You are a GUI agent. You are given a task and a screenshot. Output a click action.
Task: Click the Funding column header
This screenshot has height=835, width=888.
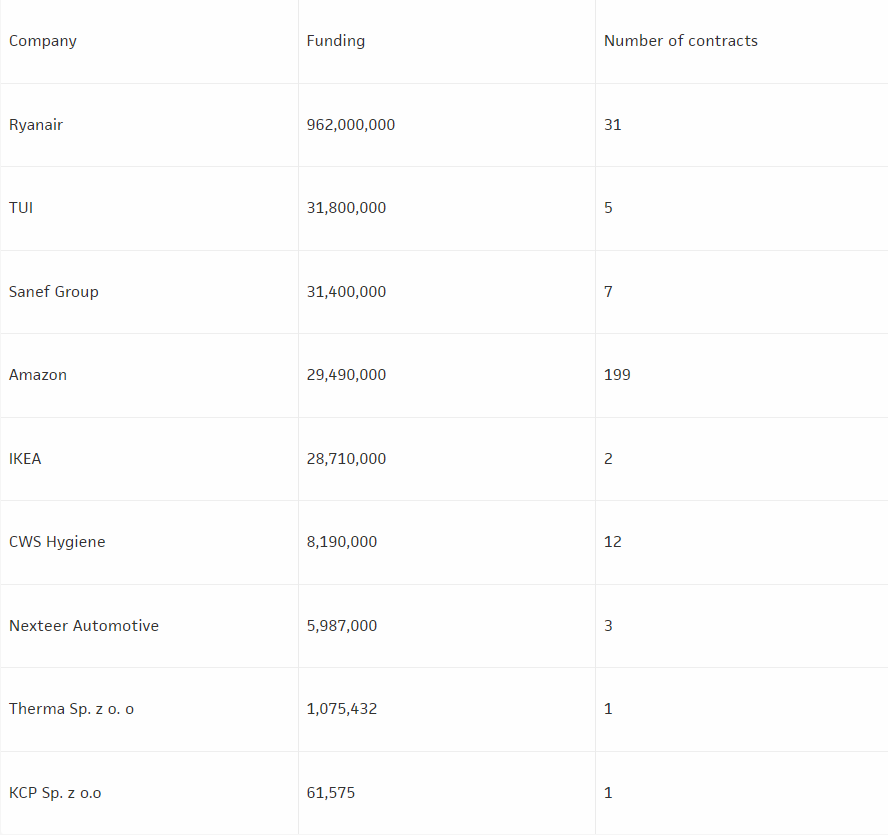click(x=336, y=41)
